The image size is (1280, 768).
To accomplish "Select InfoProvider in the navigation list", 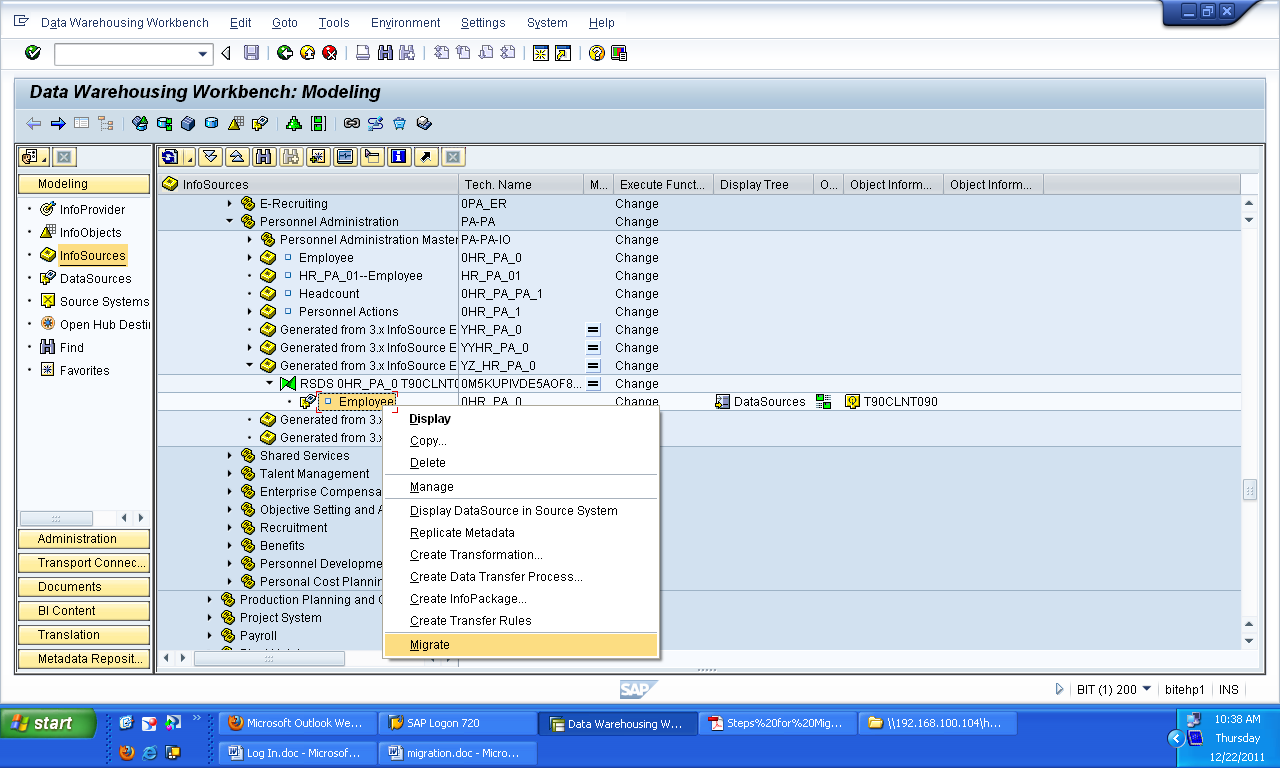I will coord(92,210).
